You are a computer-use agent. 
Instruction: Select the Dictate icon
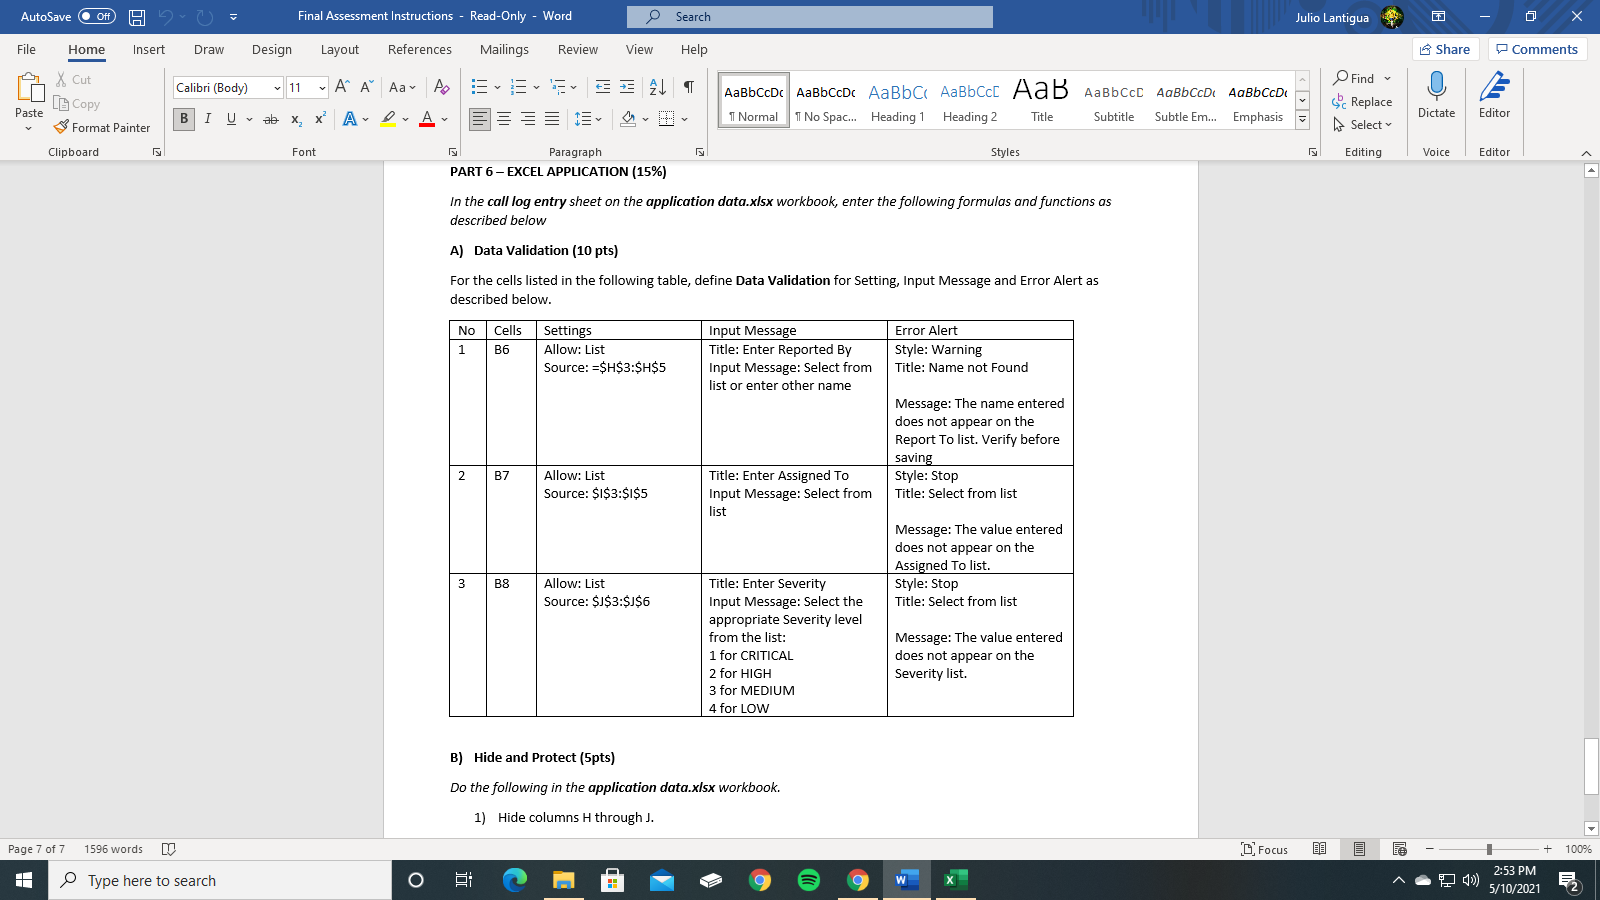(x=1437, y=97)
